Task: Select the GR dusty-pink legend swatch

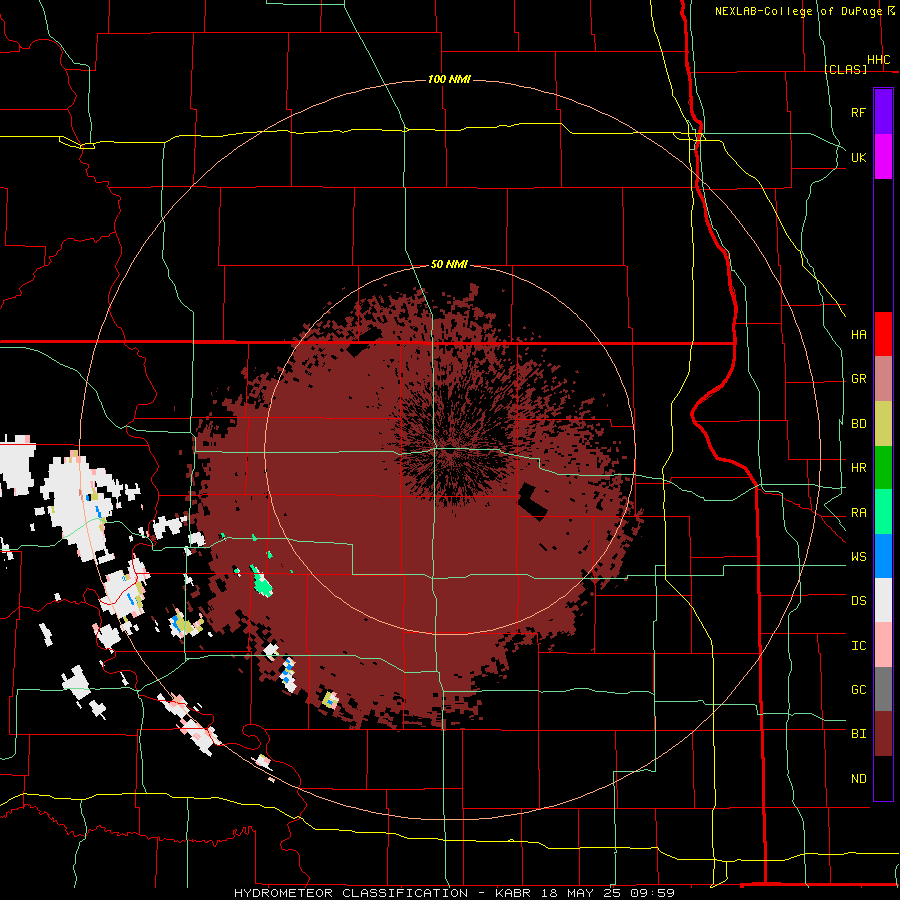Action: (883, 379)
